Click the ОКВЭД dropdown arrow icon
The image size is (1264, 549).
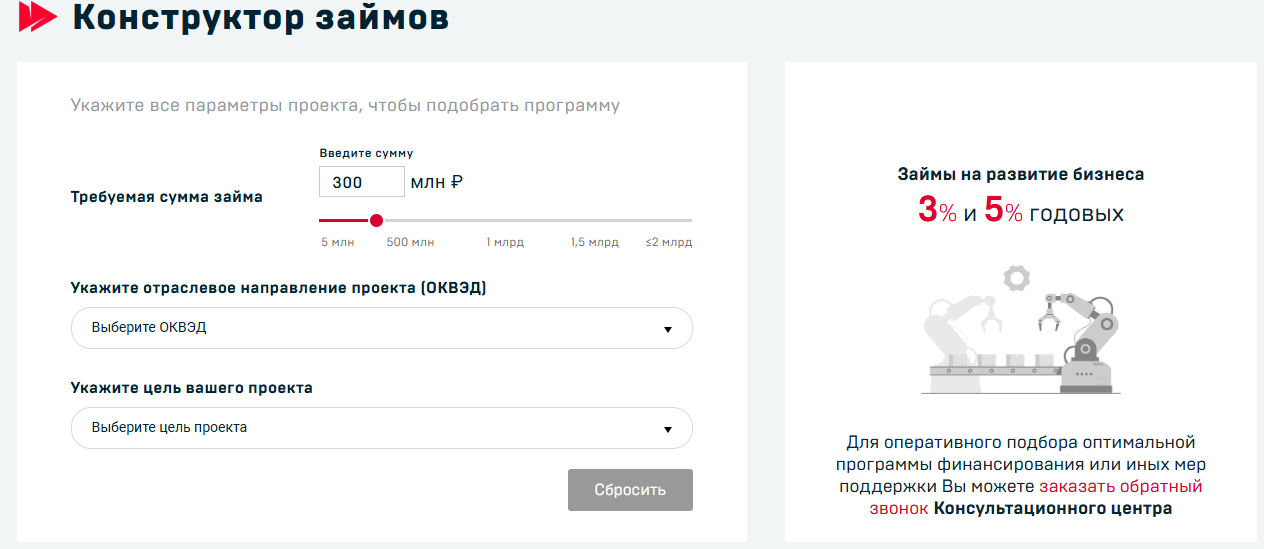pyautogui.click(x=668, y=329)
